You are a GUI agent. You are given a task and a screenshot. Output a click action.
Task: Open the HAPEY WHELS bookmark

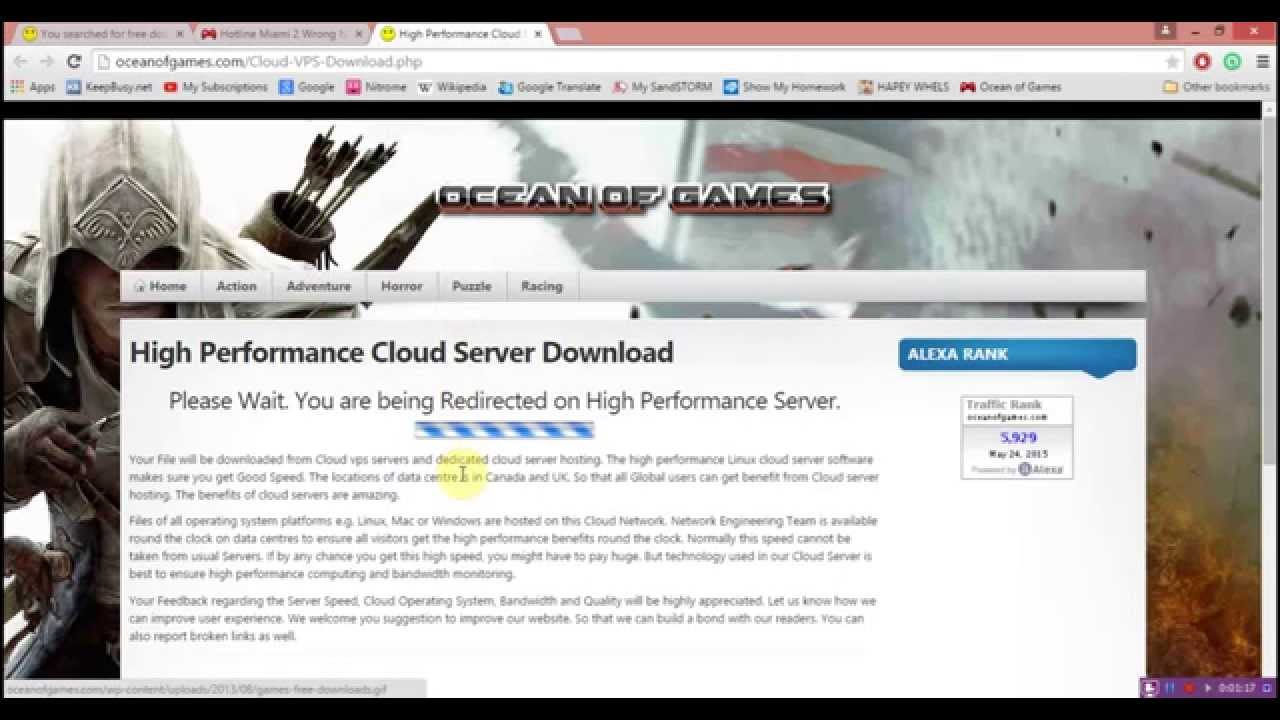pyautogui.click(x=904, y=87)
